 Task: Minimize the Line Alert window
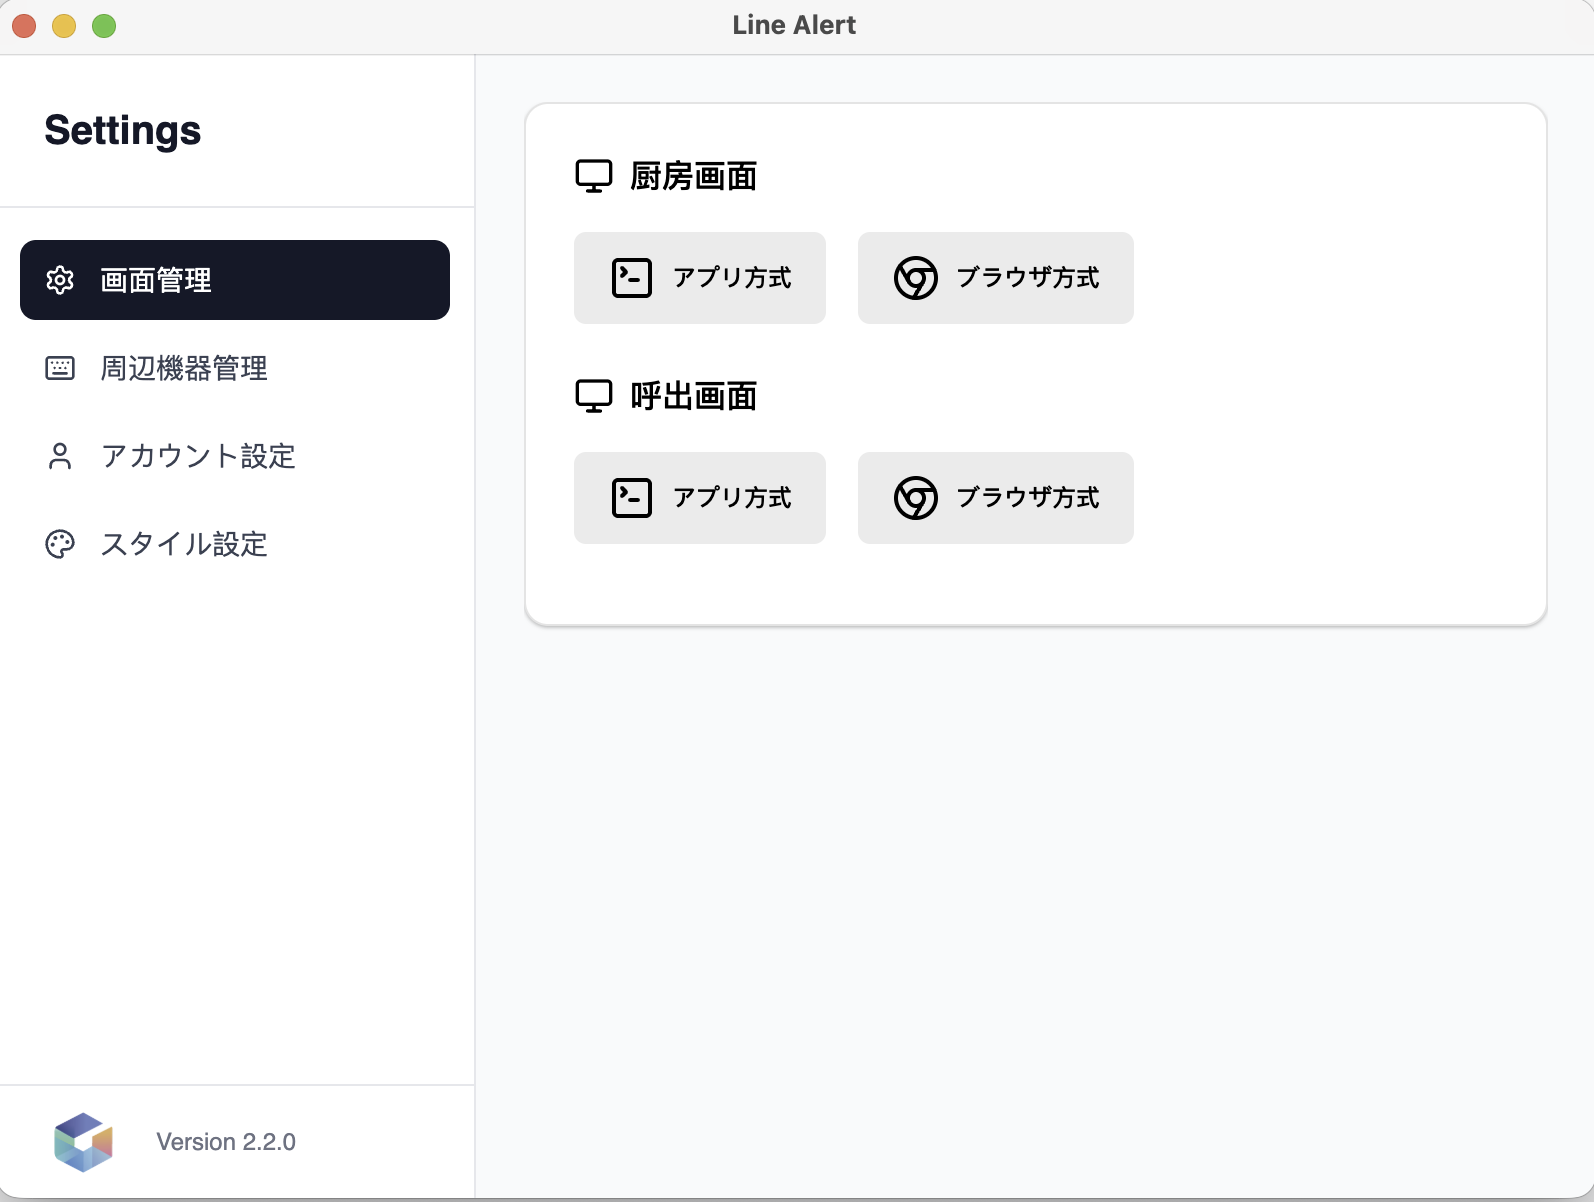point(64,26)
